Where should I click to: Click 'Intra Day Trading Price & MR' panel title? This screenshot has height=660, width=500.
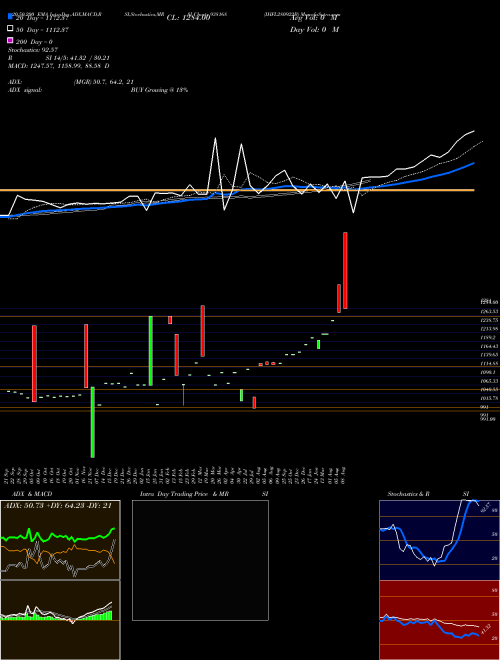click(184, 494)
